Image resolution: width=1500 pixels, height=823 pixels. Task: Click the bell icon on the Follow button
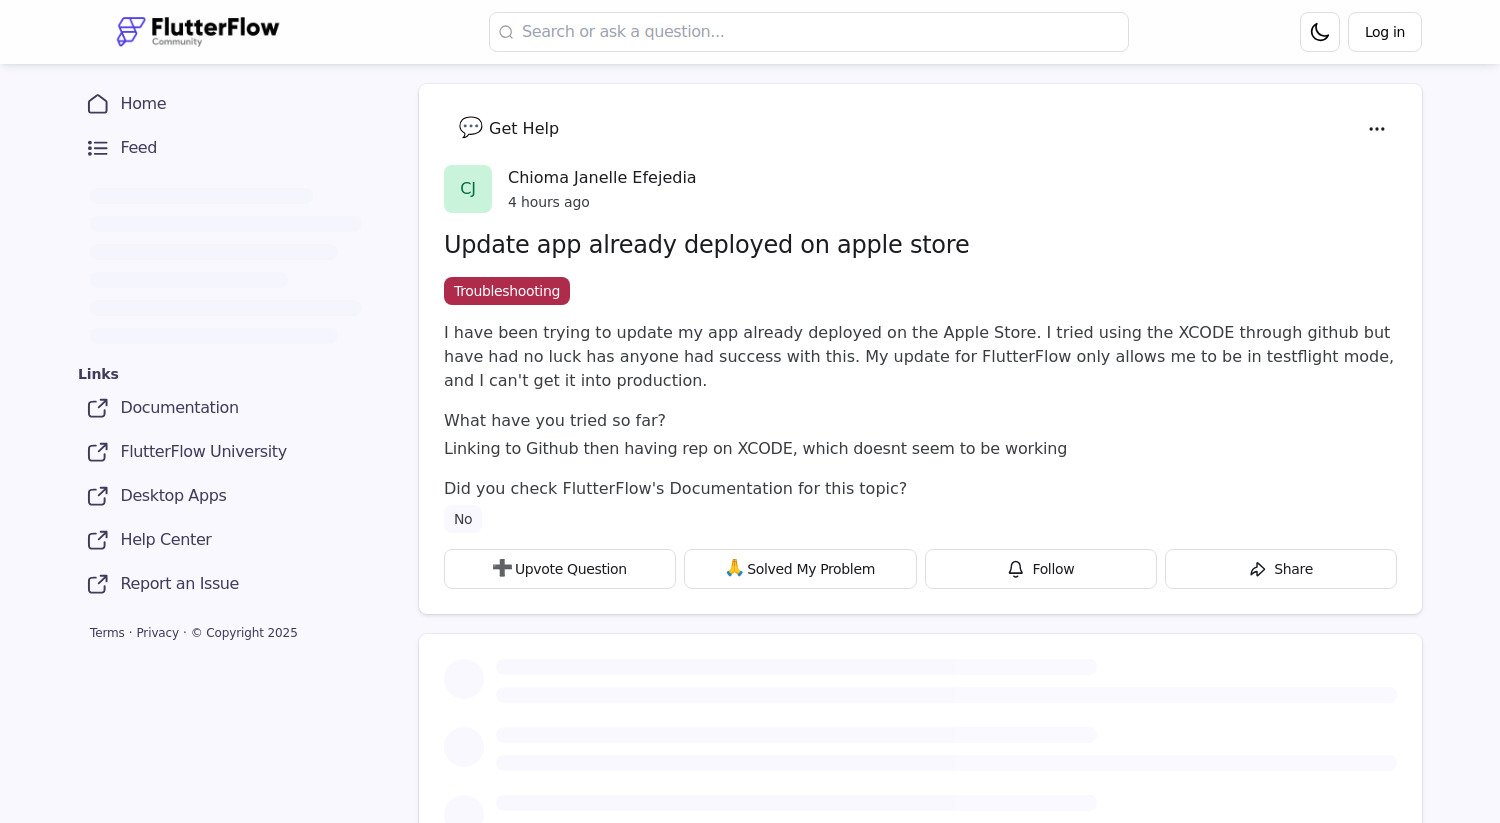[x=1015, y=568]
